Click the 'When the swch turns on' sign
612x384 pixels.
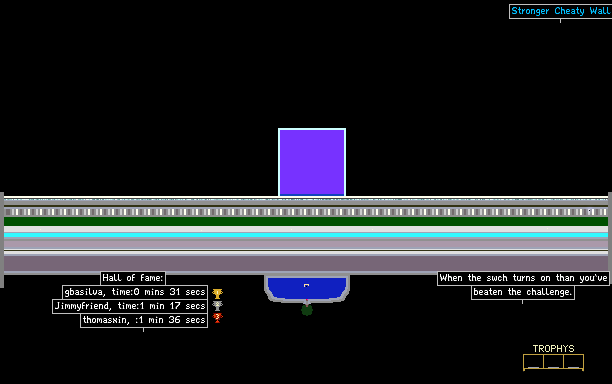[523, 278]
